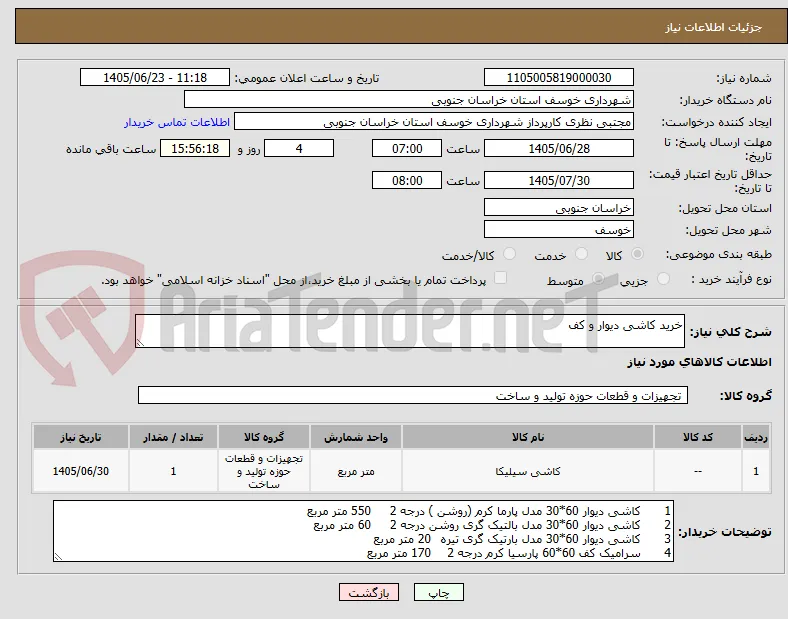
Task: Click the response deadline date 1405/06/28
Action: (559, 149)
